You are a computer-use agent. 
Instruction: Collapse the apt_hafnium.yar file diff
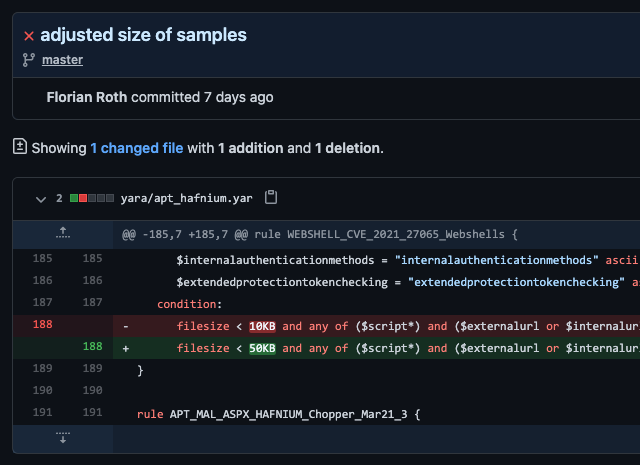tap(40, 199)
